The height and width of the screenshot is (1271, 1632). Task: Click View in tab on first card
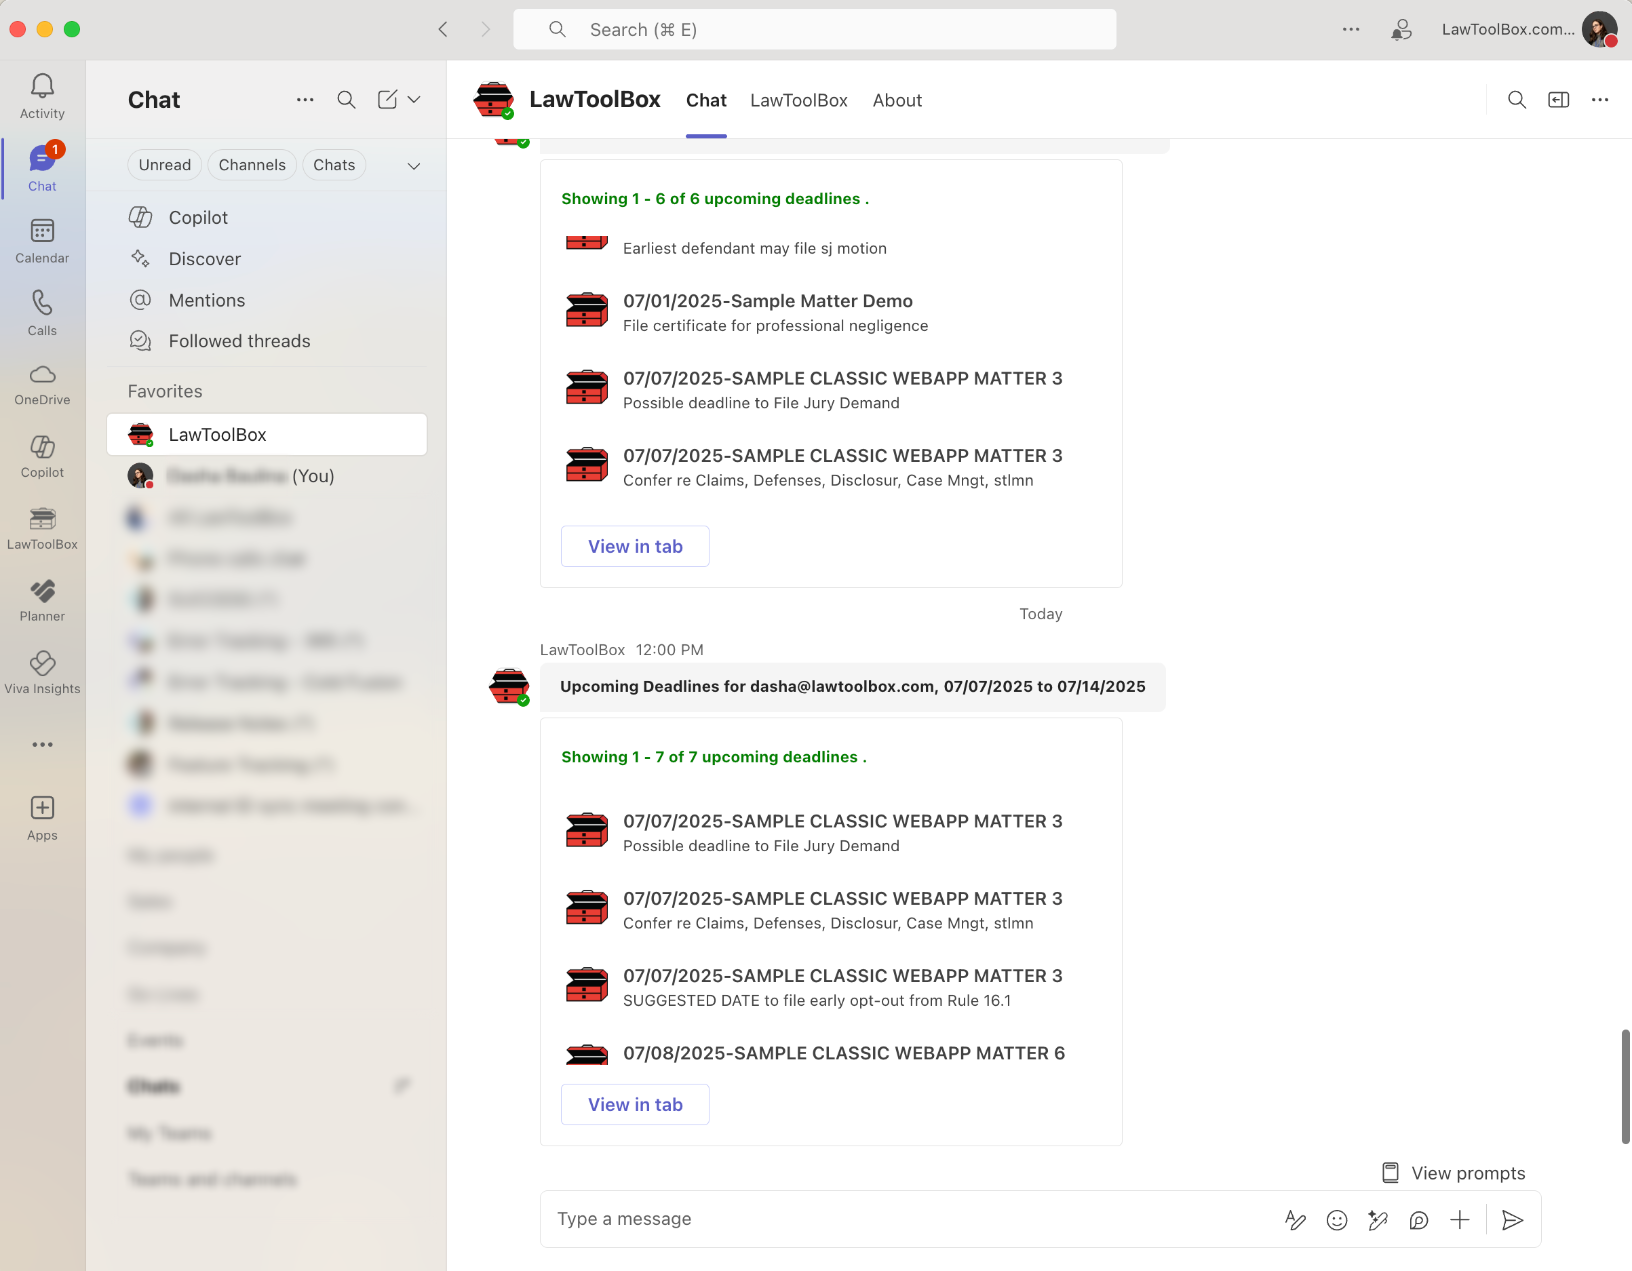click(635, 546)
